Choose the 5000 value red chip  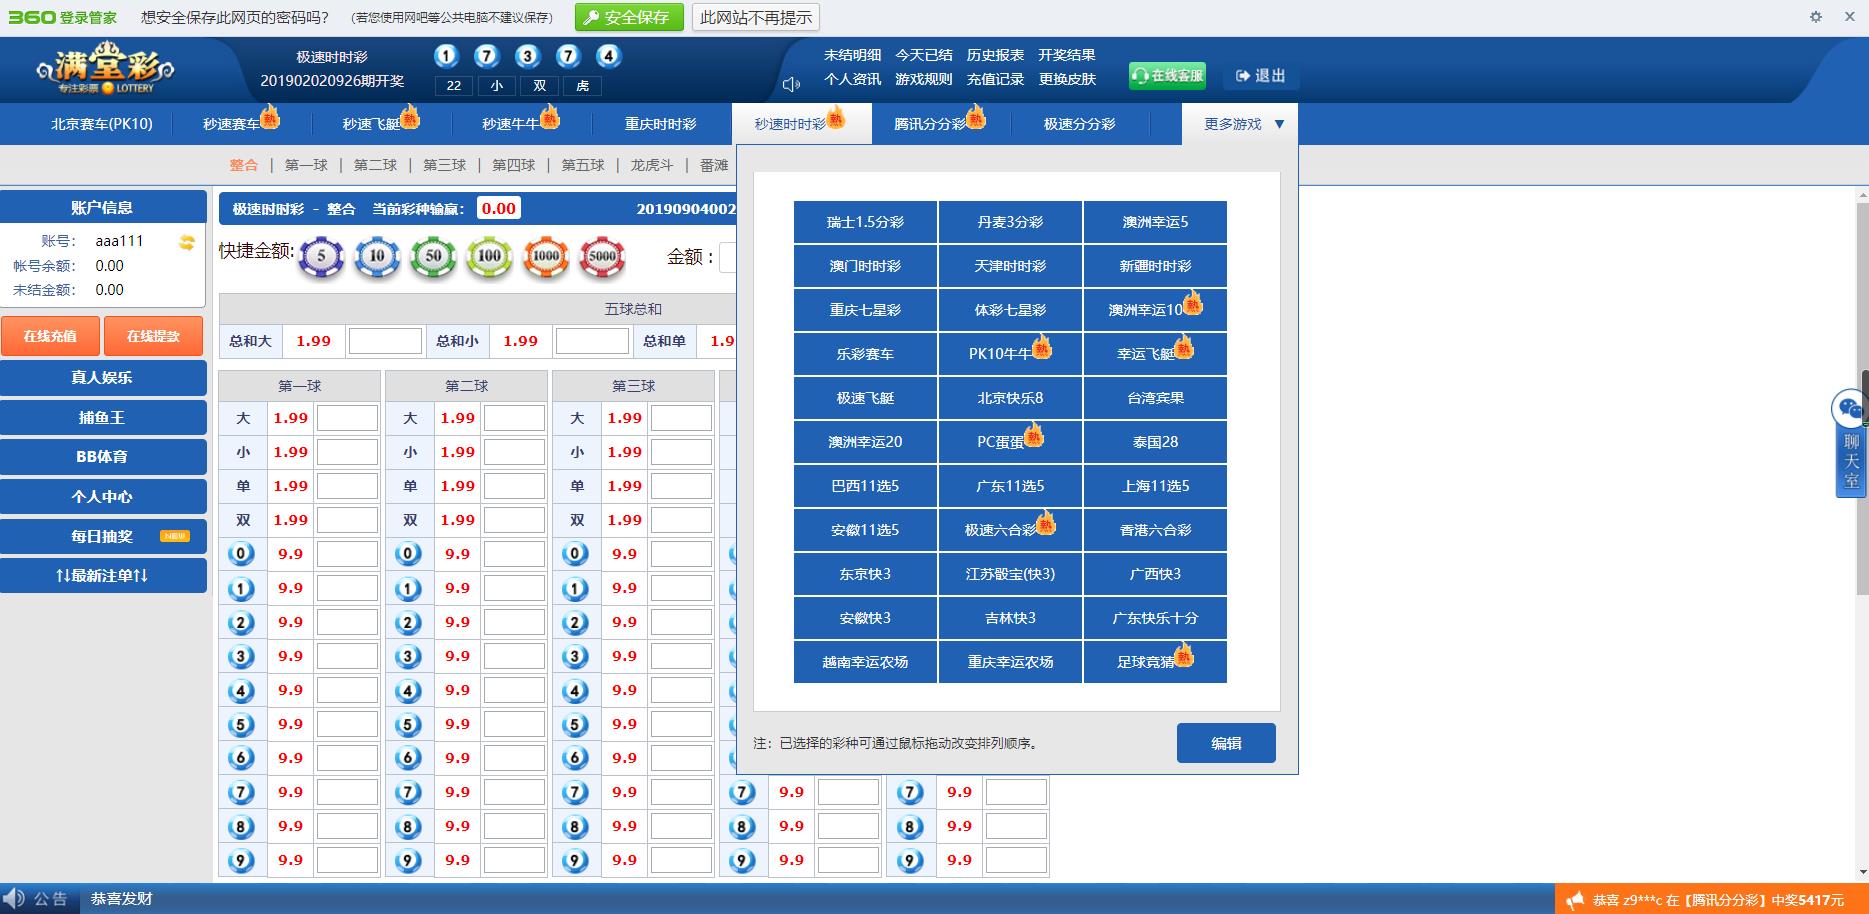point(602,257)
